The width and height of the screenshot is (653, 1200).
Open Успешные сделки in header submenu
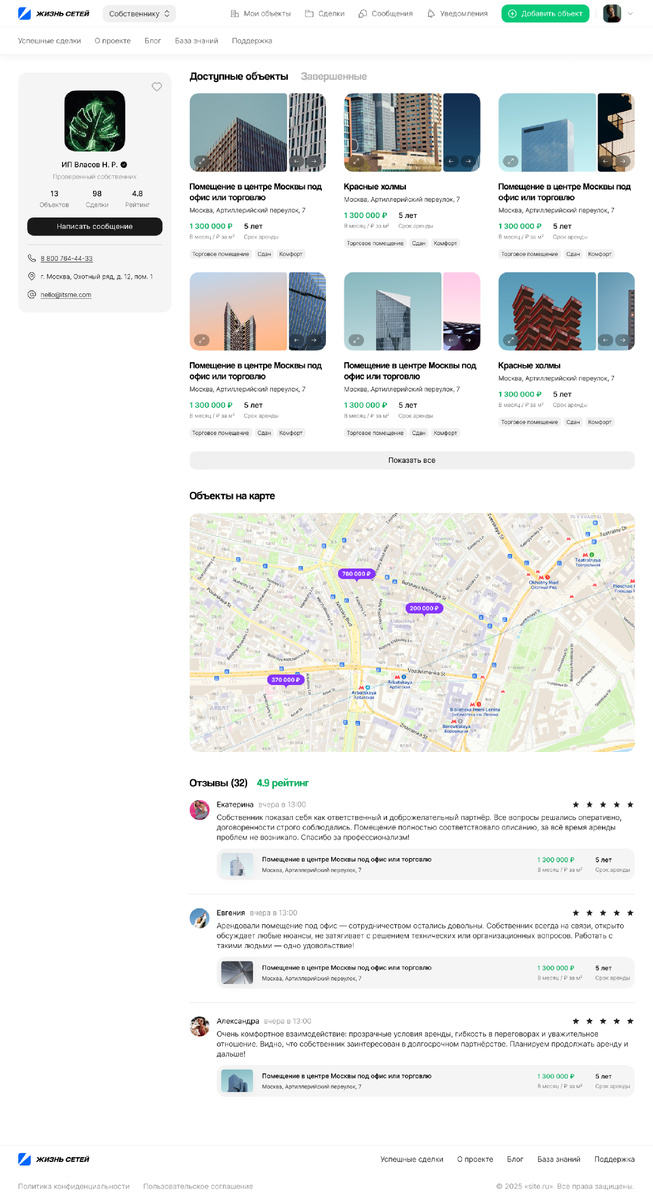tap(49, 41)
